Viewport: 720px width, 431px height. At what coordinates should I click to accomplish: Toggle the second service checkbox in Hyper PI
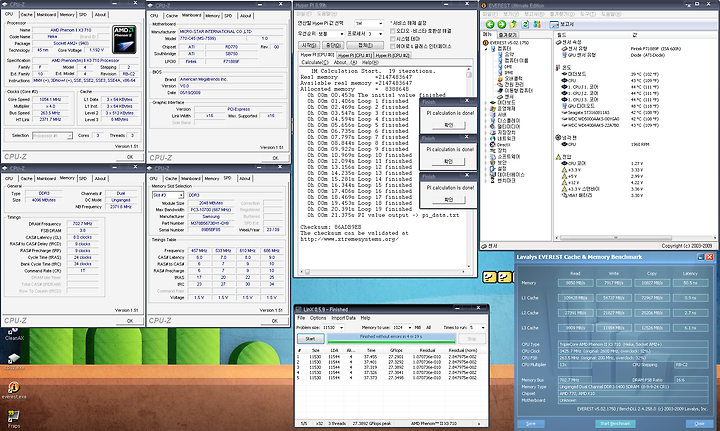click(x=393, y=39)
